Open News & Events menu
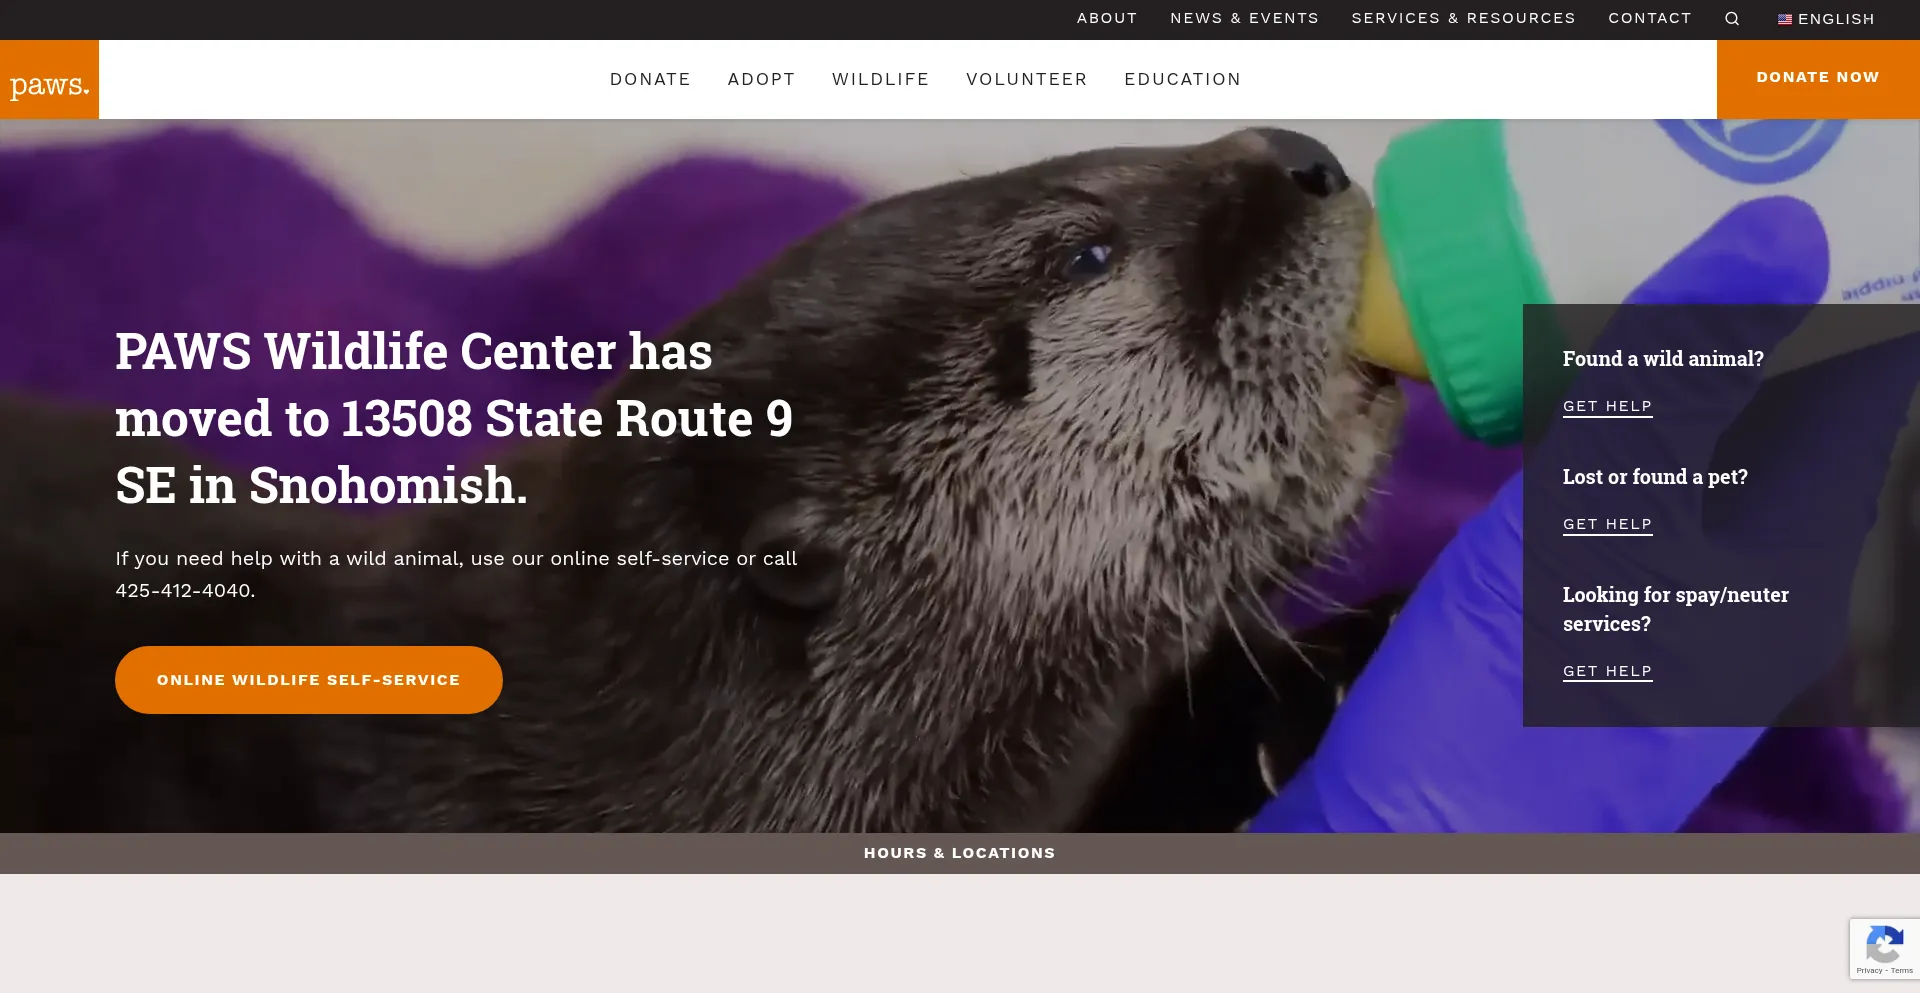Image resolution: width=1920 pixels, height=993 pixels. pos(1244,18)
